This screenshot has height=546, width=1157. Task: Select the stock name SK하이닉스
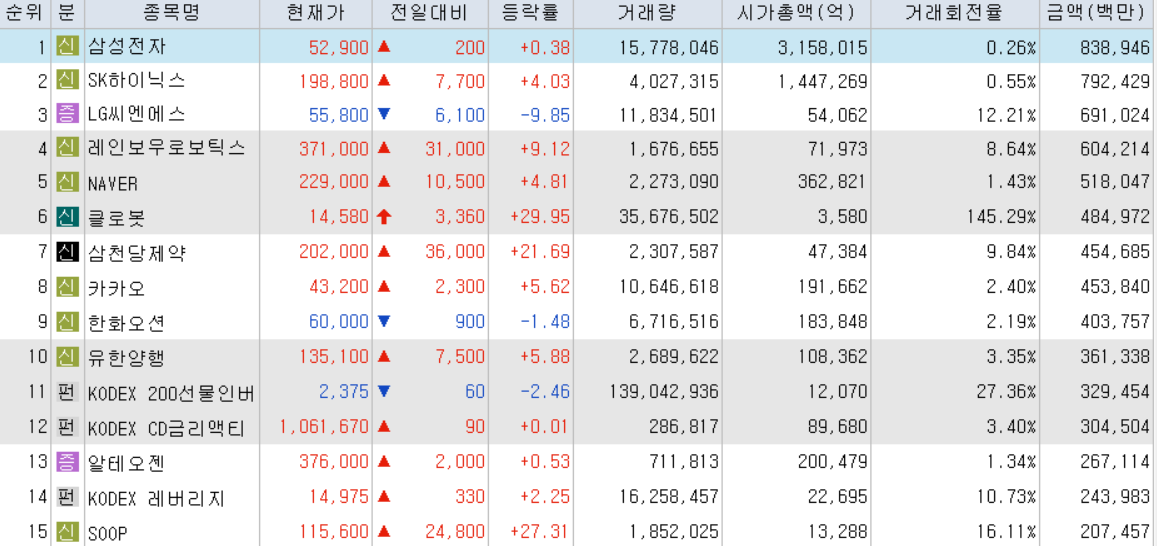click(136, 81)
